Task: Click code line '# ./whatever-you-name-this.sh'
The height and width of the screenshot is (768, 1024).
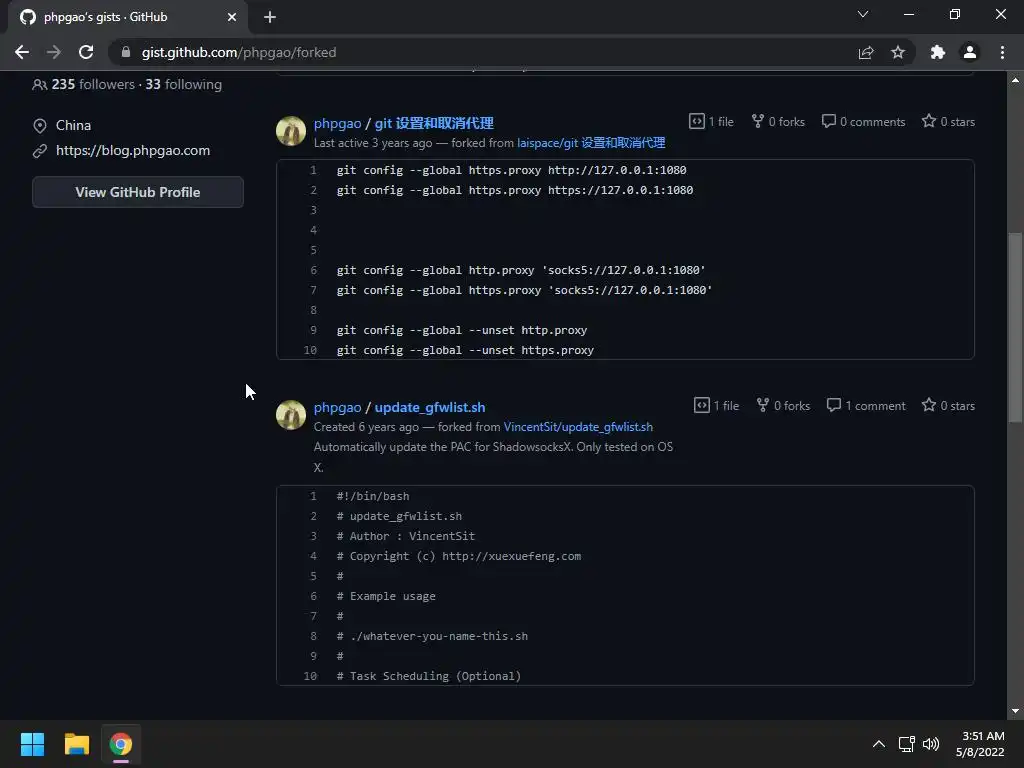Action: 432,636
